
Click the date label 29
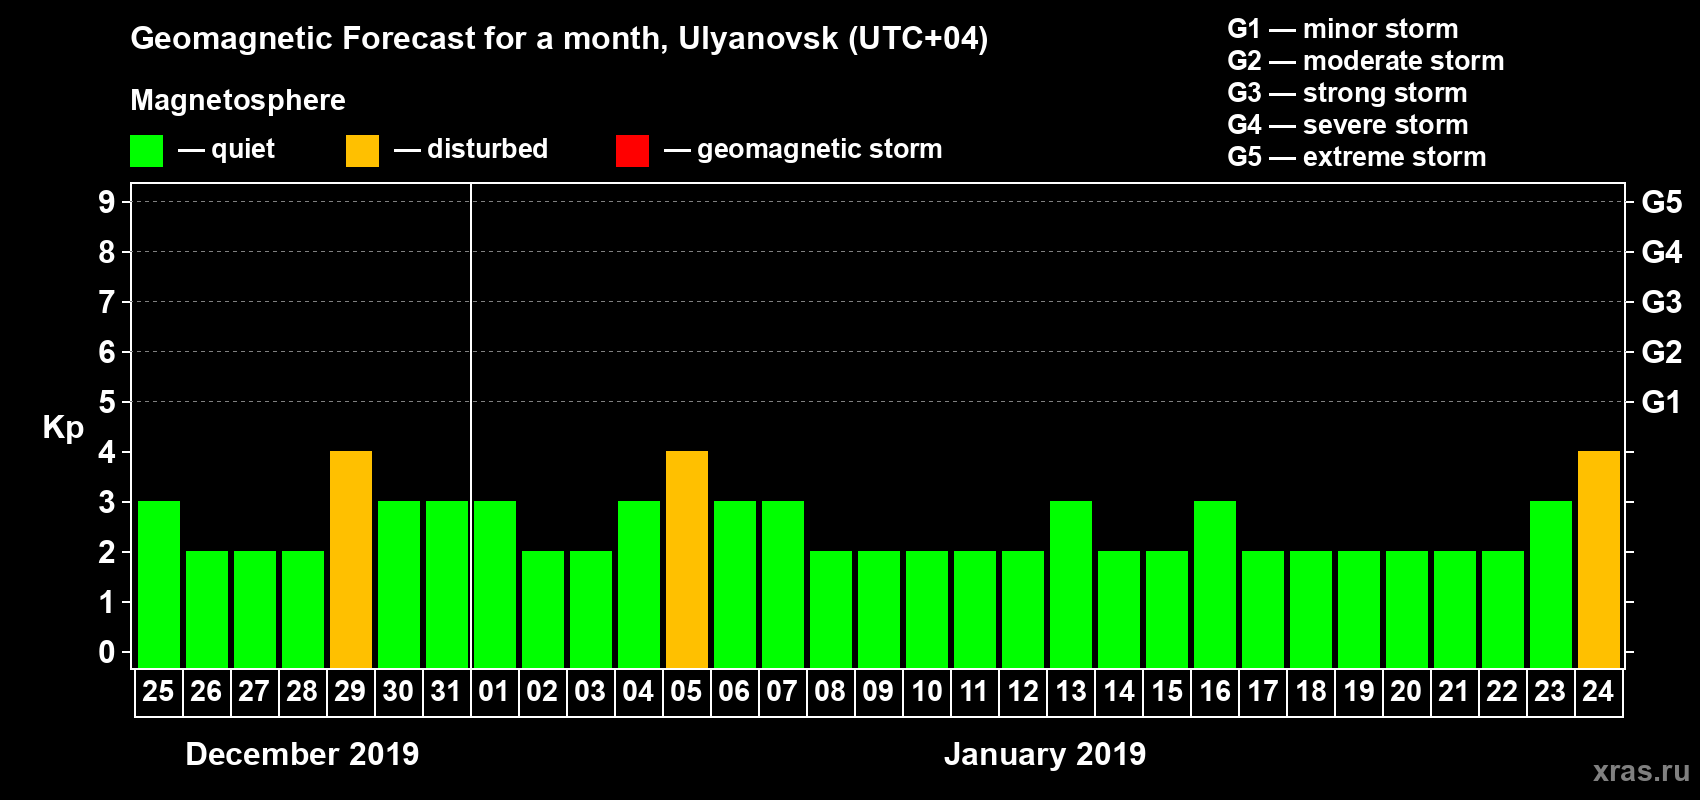350,691
